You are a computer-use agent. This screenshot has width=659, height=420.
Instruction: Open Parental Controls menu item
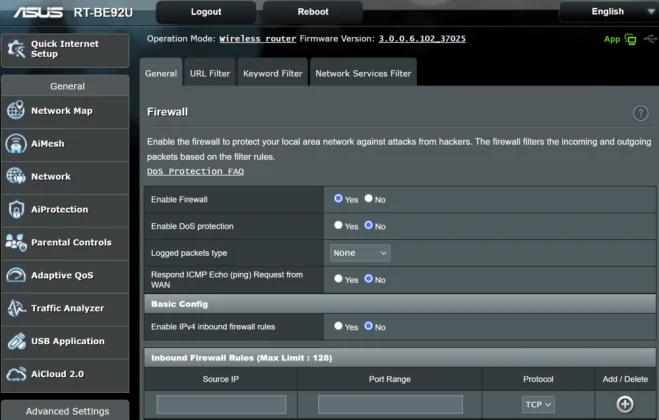tap(65, 243)
